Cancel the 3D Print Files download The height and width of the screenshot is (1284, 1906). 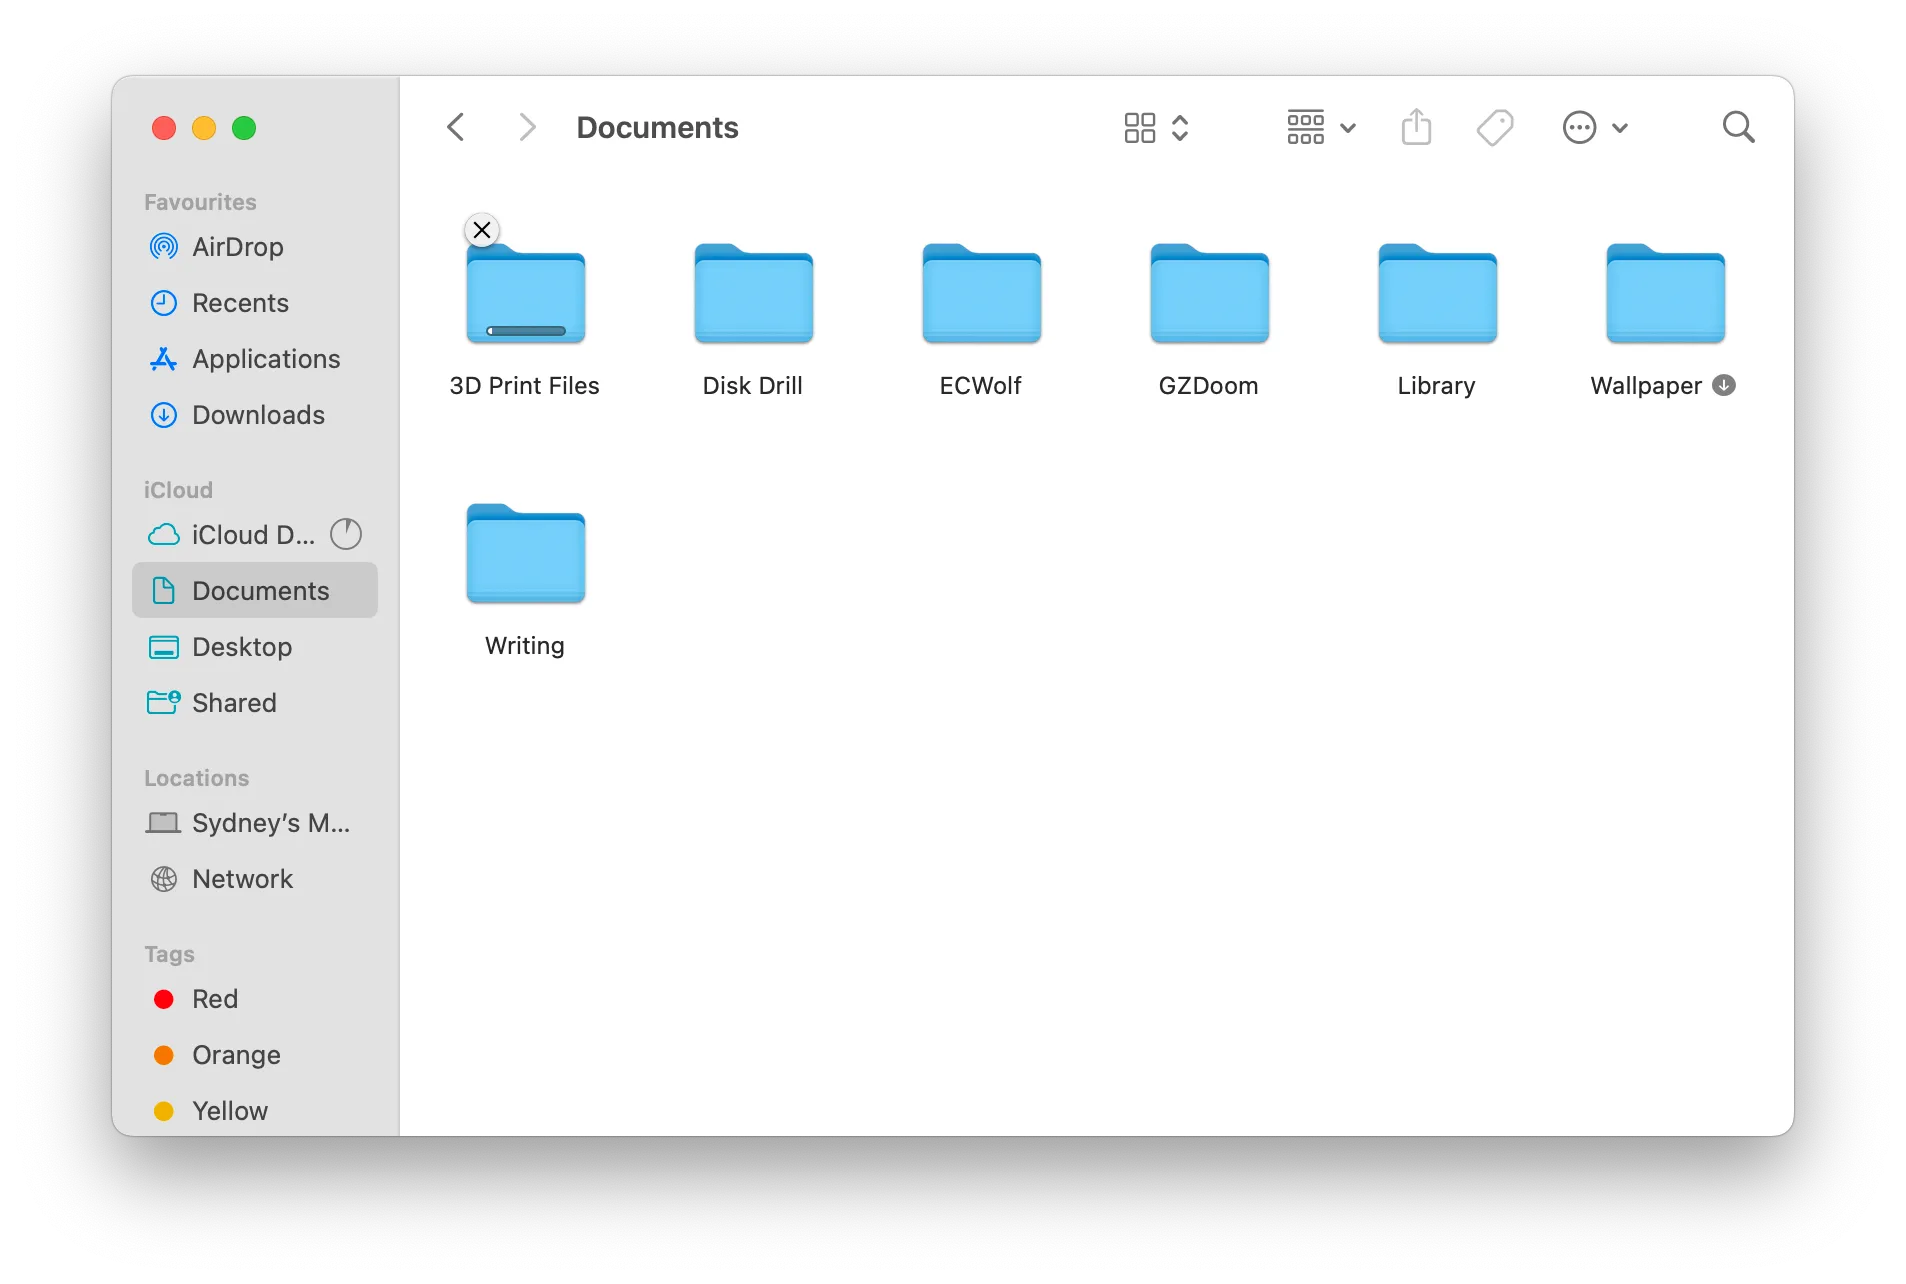click(481, 229)
